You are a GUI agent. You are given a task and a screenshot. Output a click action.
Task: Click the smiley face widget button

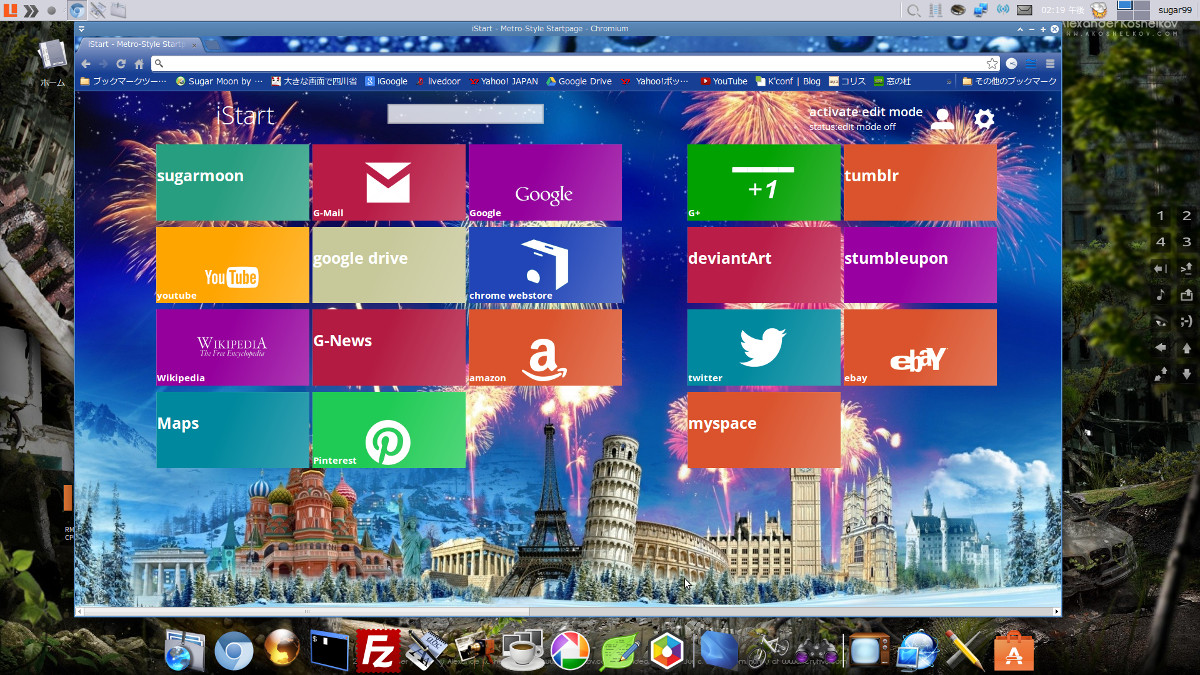coord(1187,321)
